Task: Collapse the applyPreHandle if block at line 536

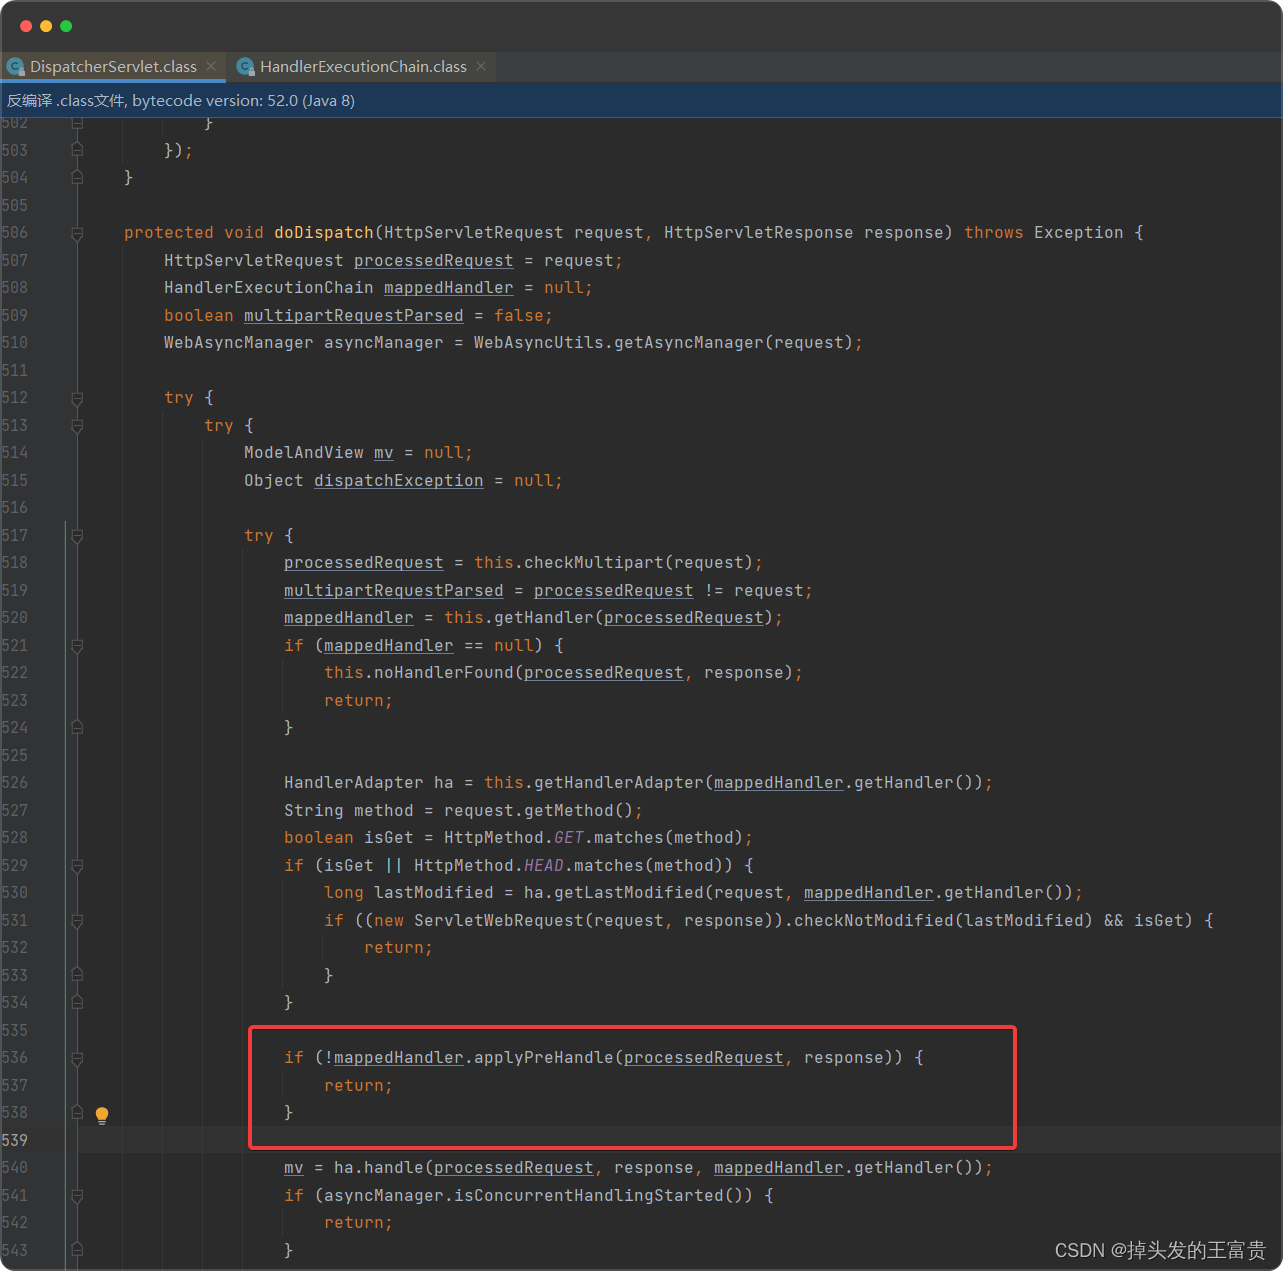Action: [77, 1058]
